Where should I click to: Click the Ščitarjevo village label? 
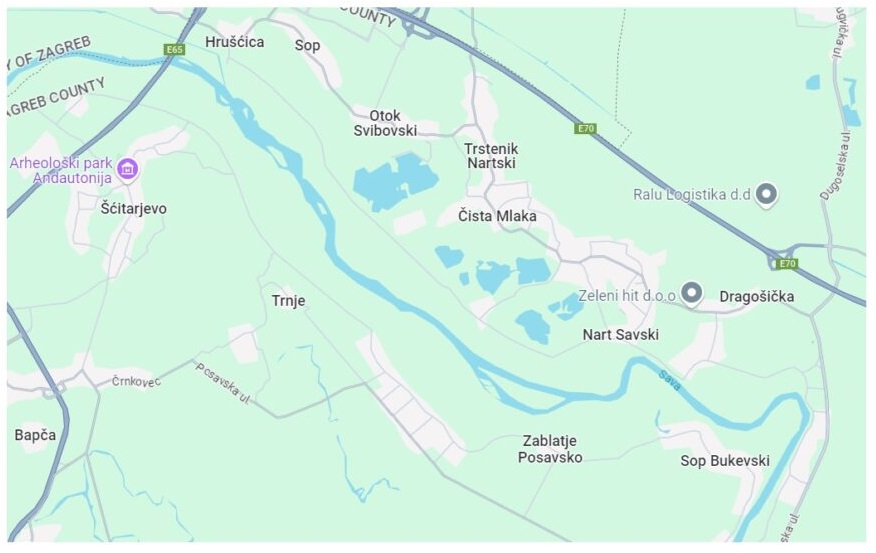[134, 209]
